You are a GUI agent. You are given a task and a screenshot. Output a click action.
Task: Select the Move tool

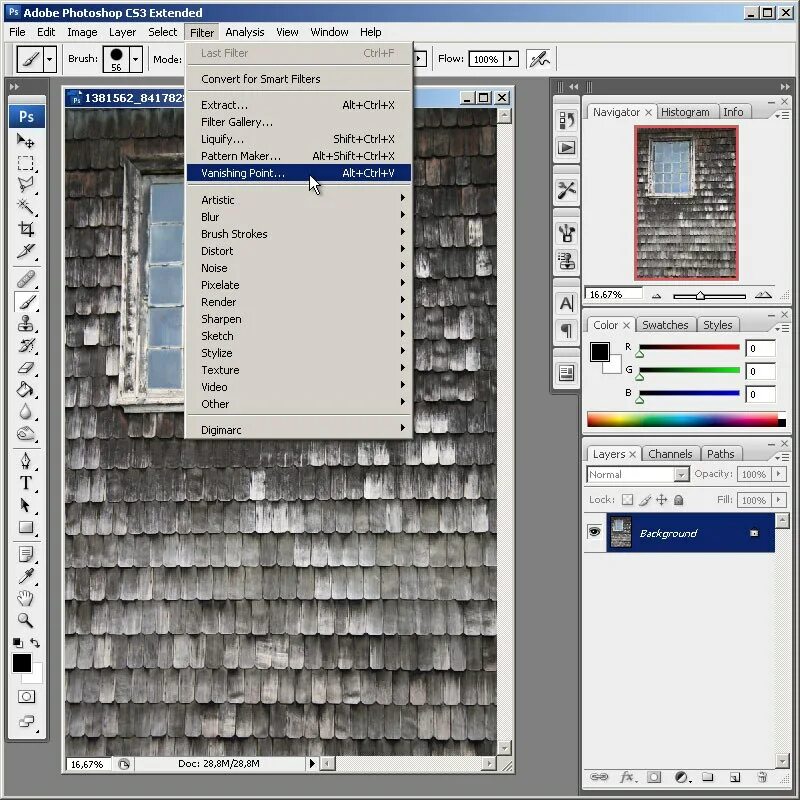[x=25, y=140]
